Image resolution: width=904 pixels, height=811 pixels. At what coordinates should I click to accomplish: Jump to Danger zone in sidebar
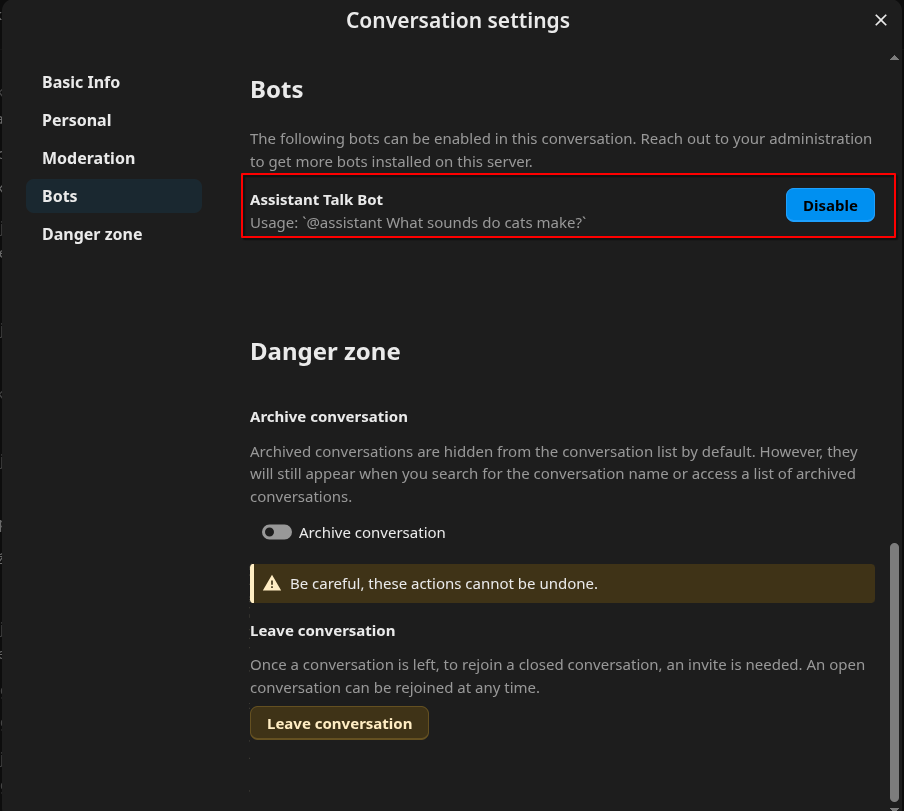92,234
